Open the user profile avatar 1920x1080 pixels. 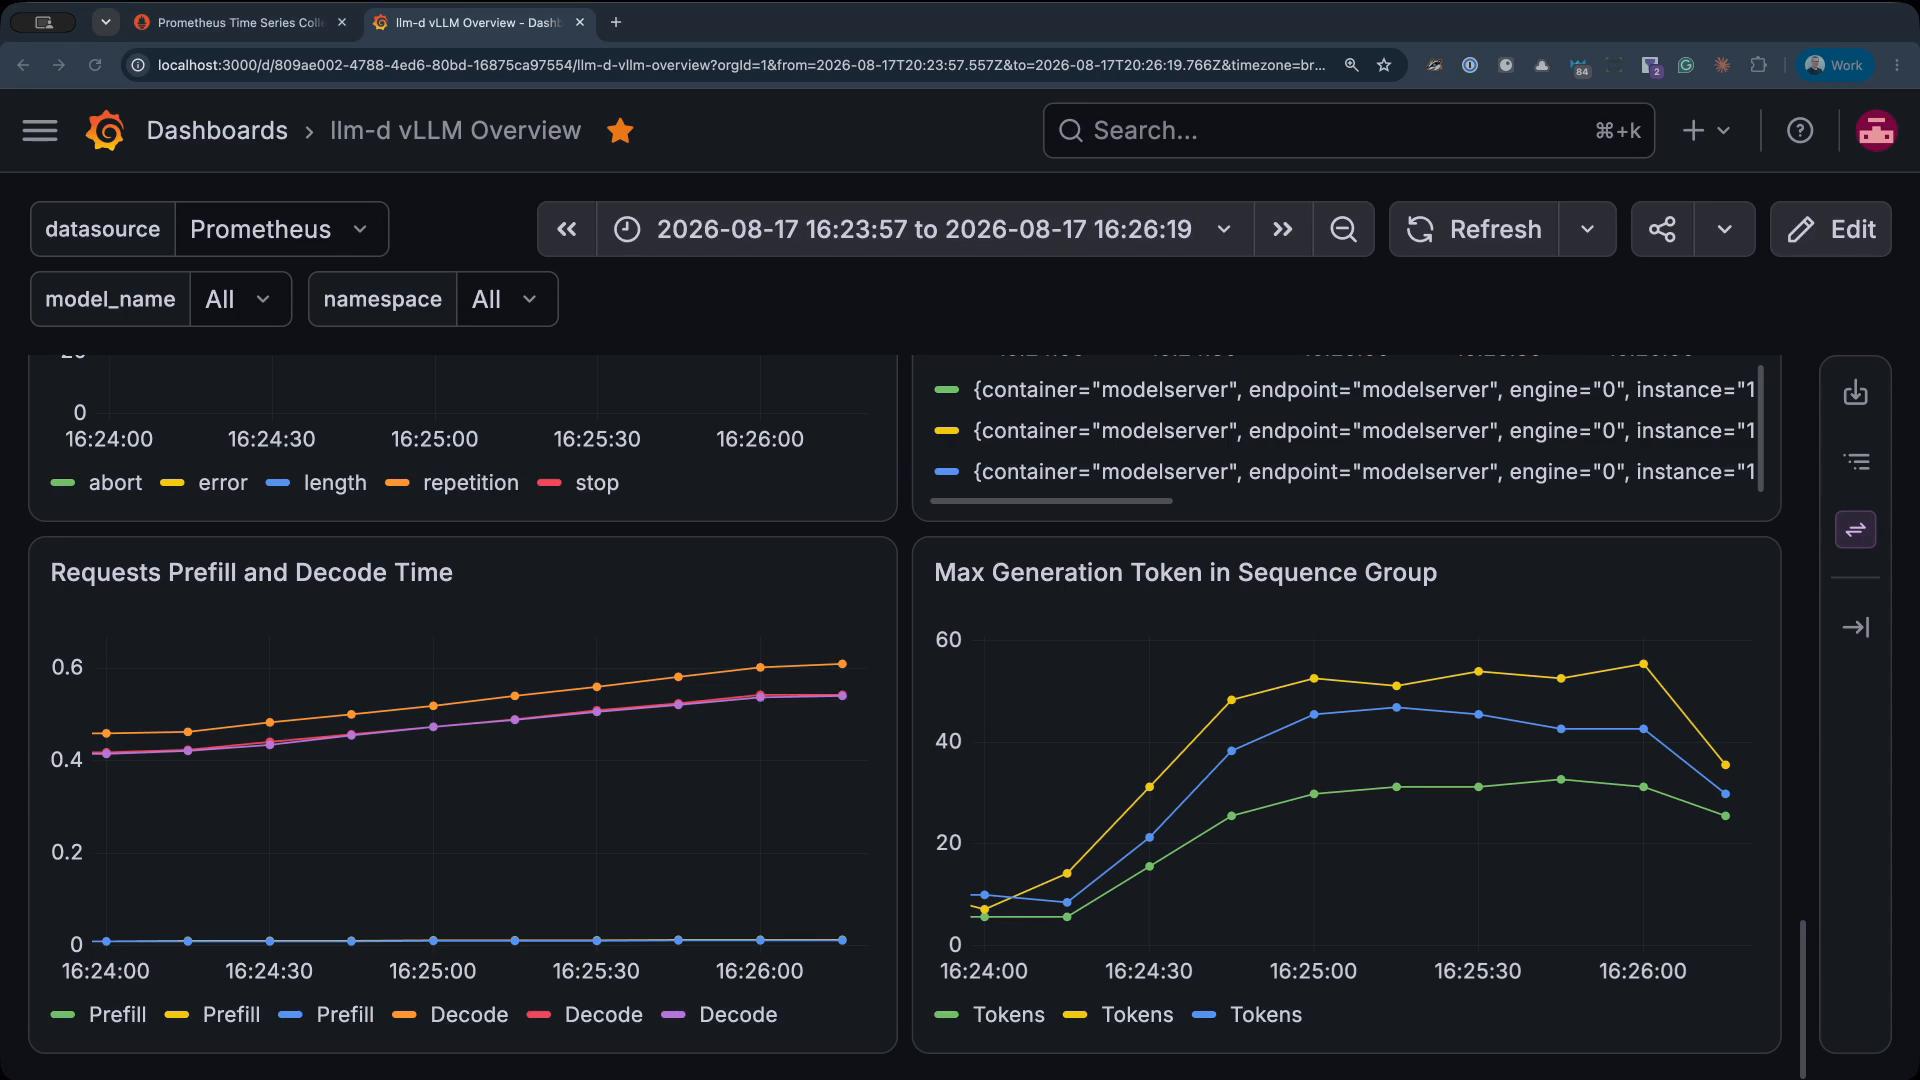pos(1876,131)
